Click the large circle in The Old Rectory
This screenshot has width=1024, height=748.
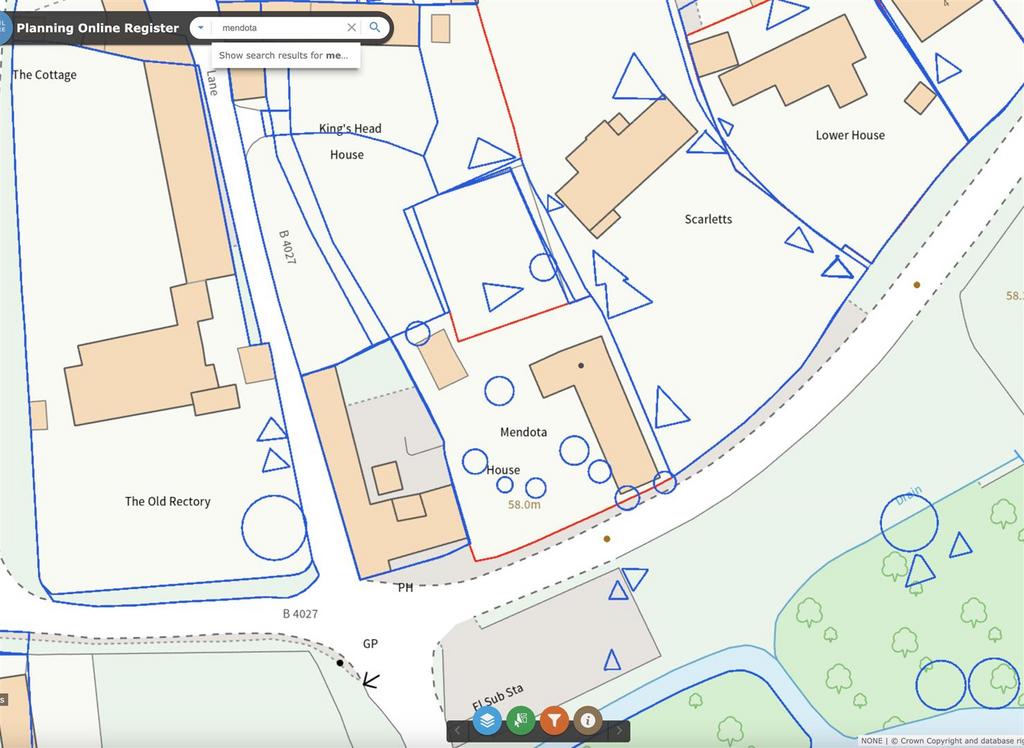[274, 527]
